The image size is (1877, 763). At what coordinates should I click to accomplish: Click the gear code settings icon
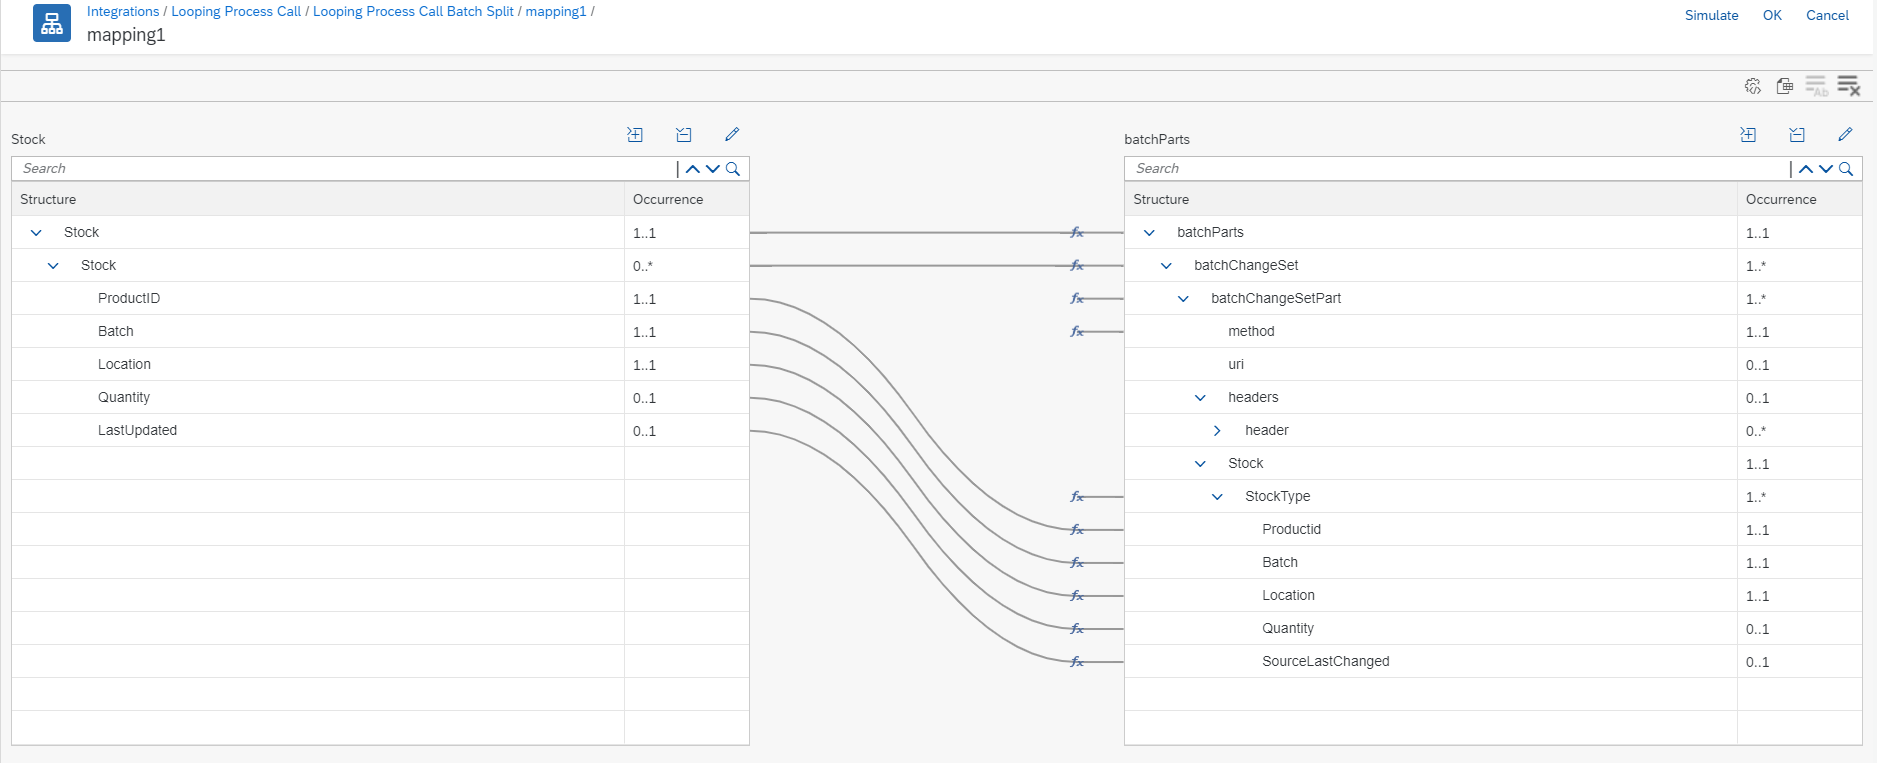[x=1753, y=86]
